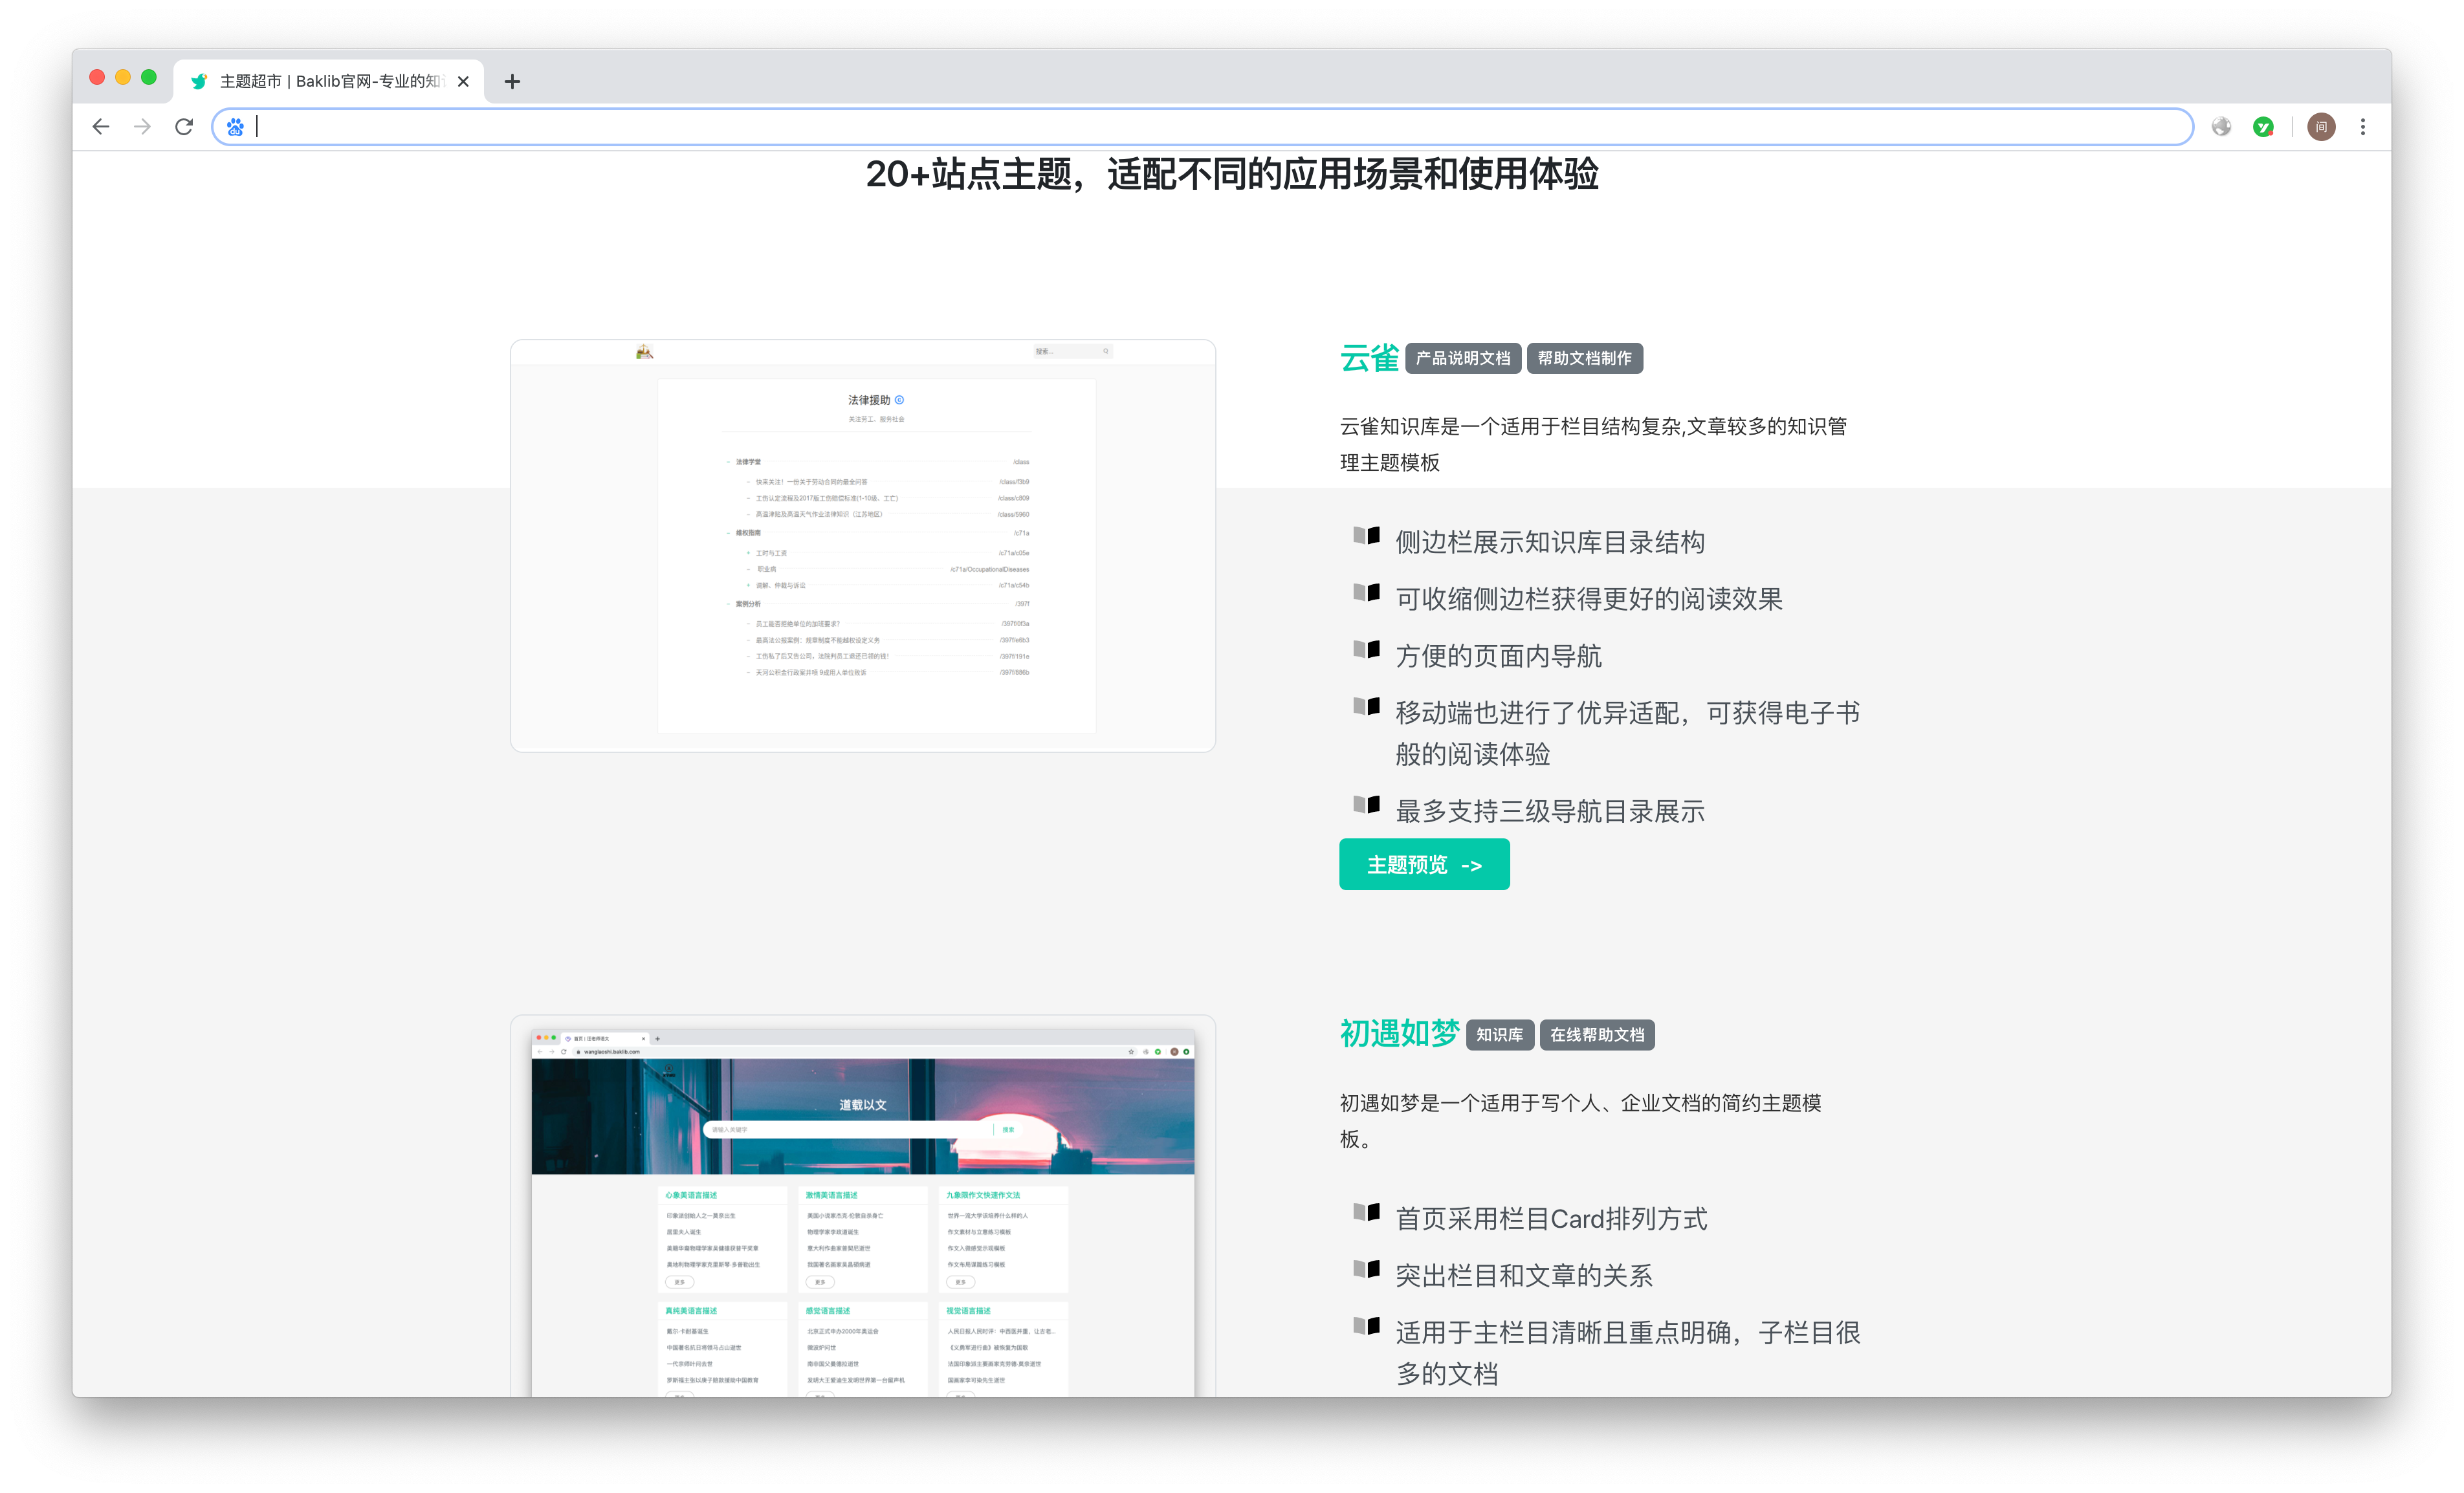The image size is (2464, 1493).
Task: Click the page reload icon in the browser toolbar
Action: click(184, 126)
